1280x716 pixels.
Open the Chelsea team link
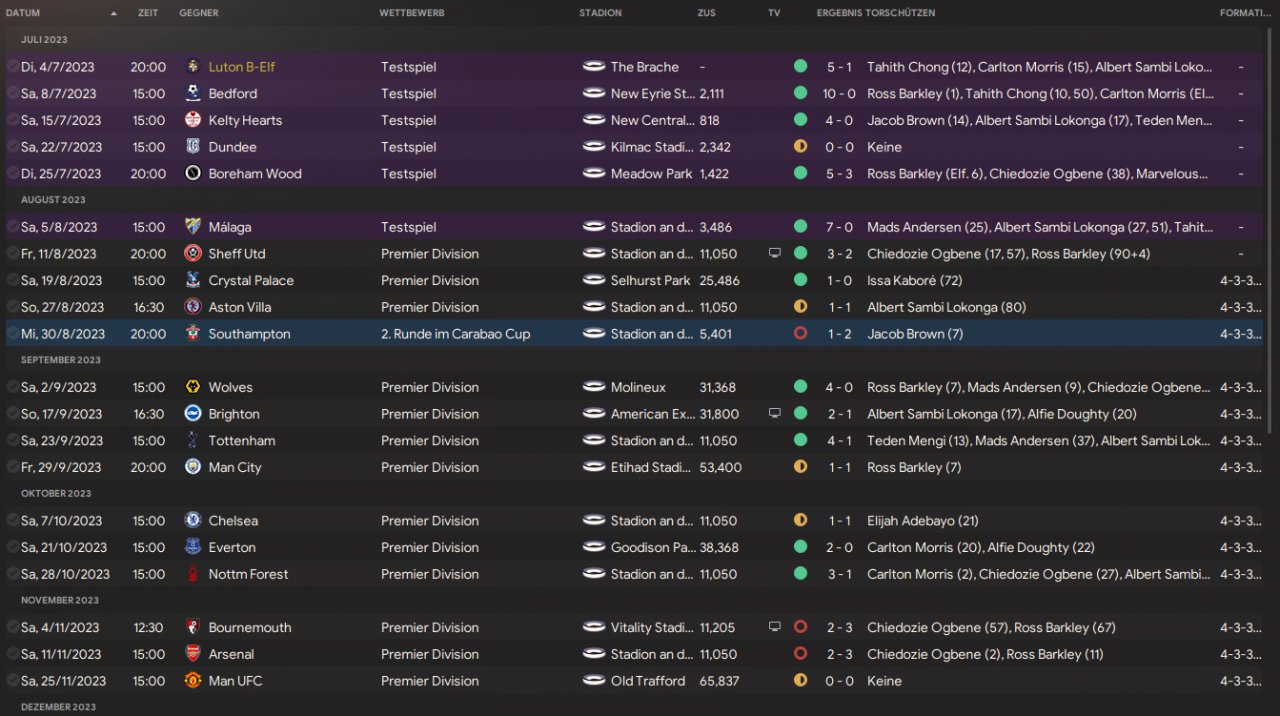(x=233, y=521)
